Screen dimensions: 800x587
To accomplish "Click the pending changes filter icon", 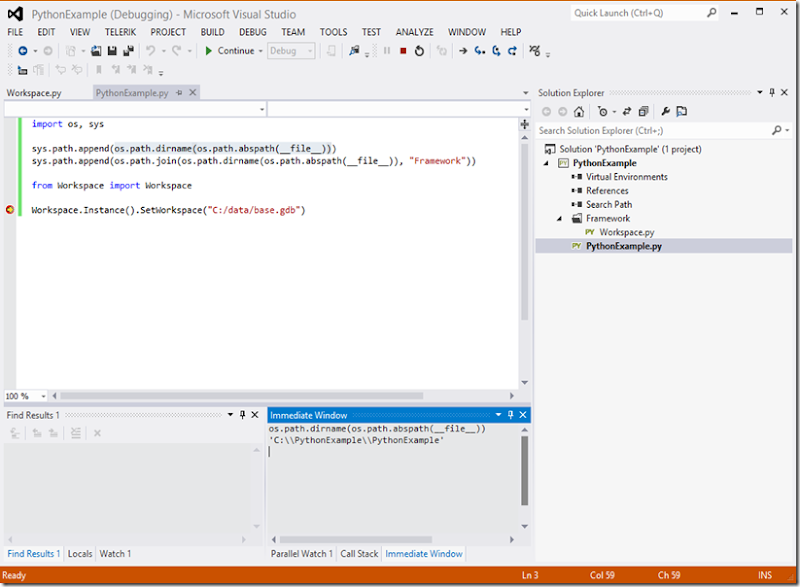I will (603, 111).
